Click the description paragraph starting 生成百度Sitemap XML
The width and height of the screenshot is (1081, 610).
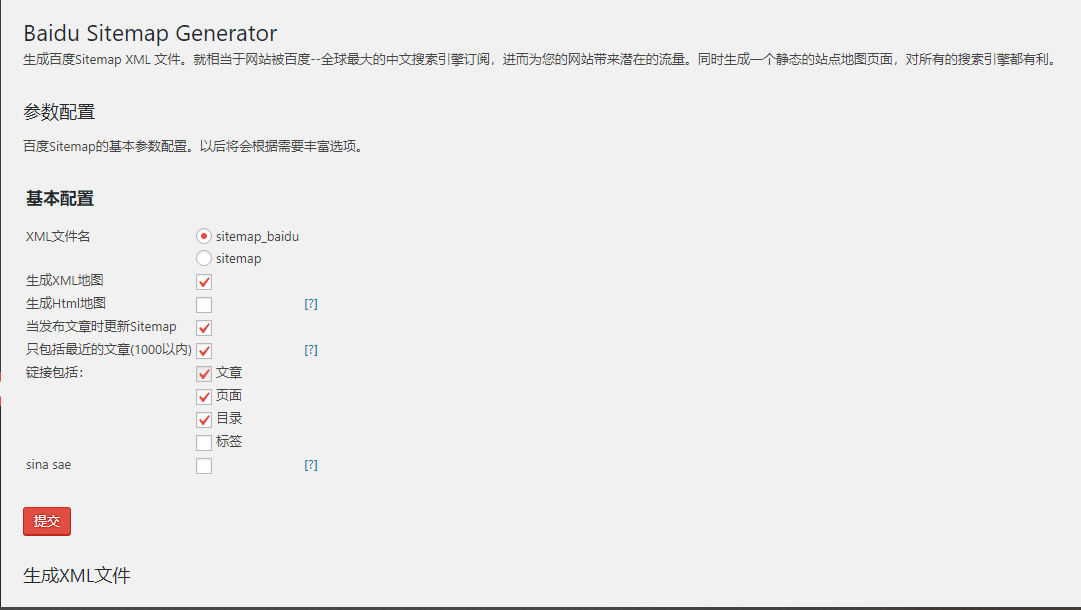(540, 59)
